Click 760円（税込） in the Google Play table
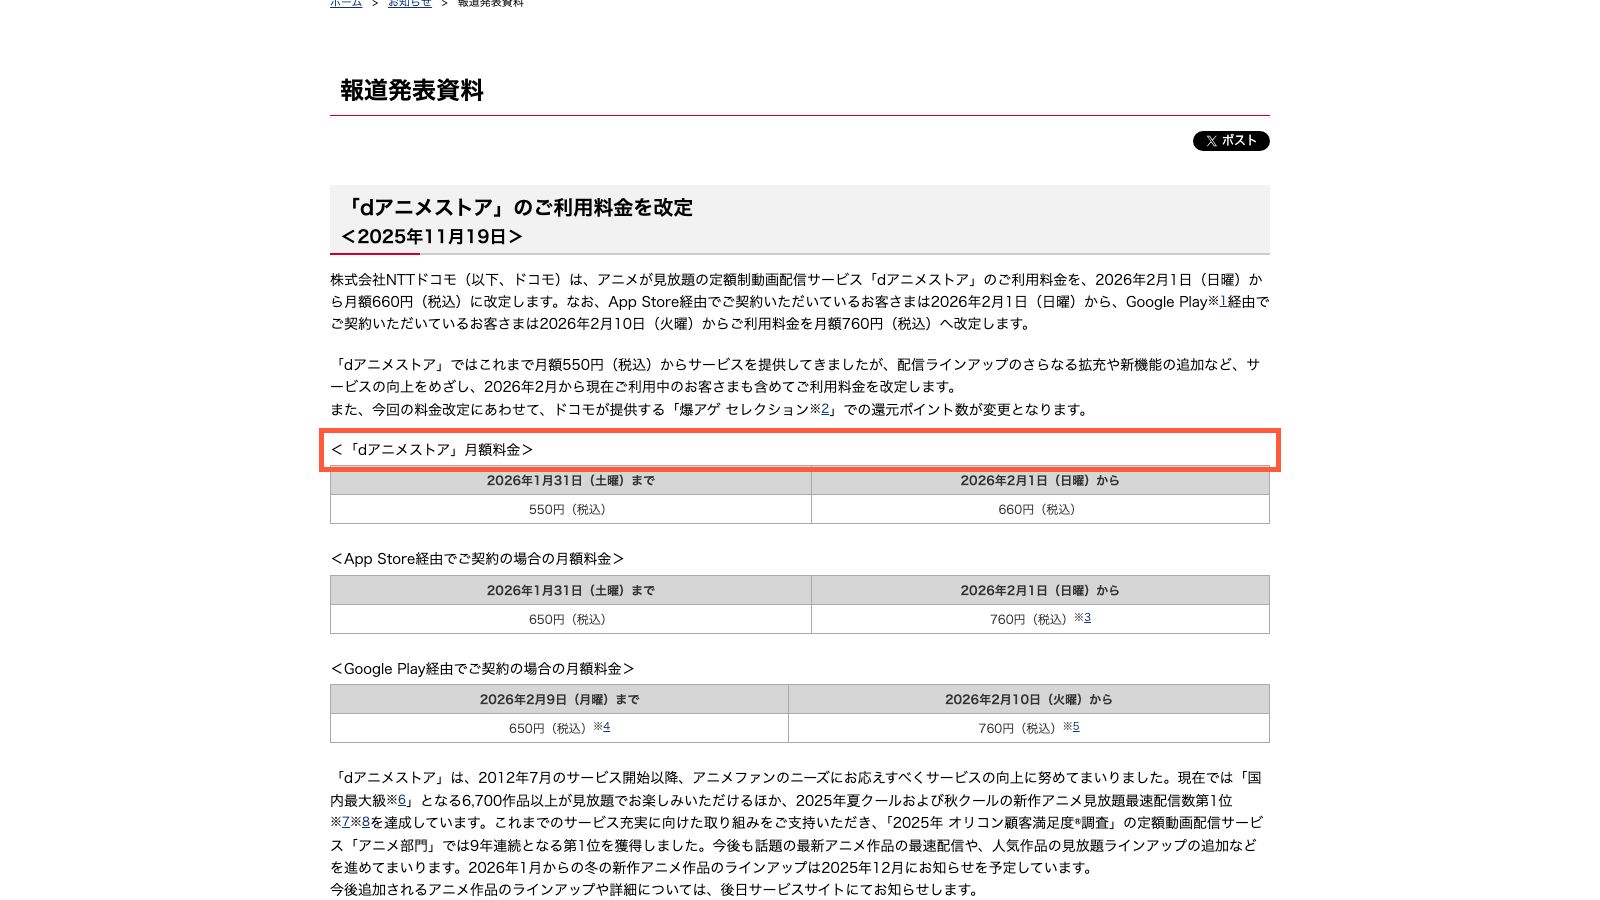The height and width of the screenshot is (900, 1600). tap(1029, 728)
